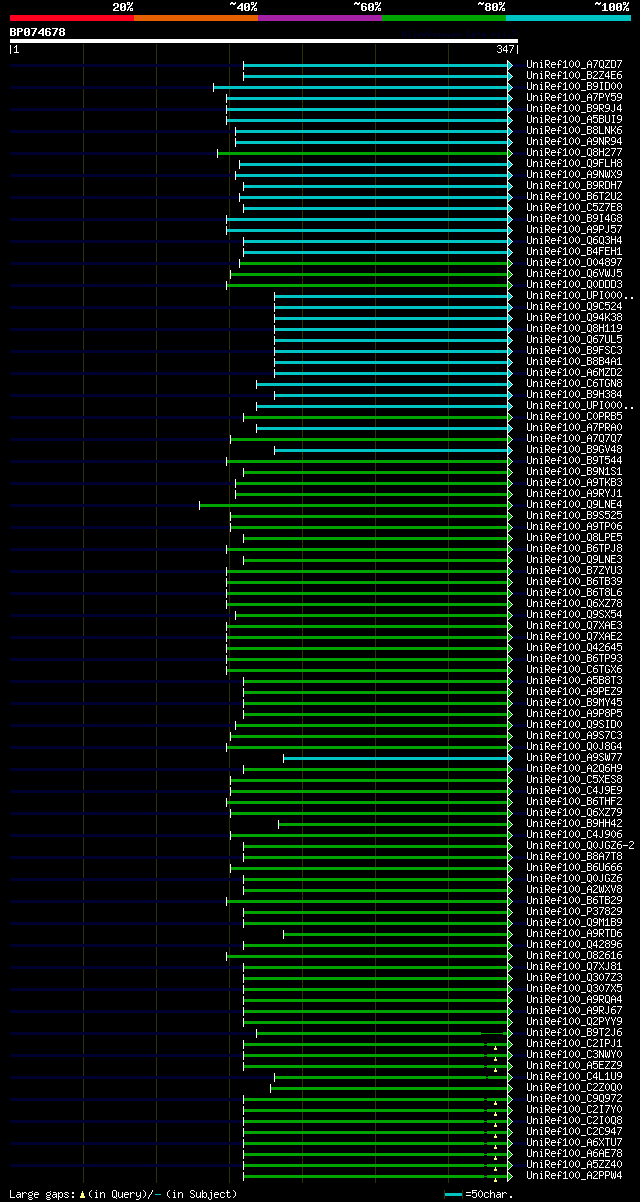
Task: Select the UniRef100_P37829 label
Action: (574, 911)
